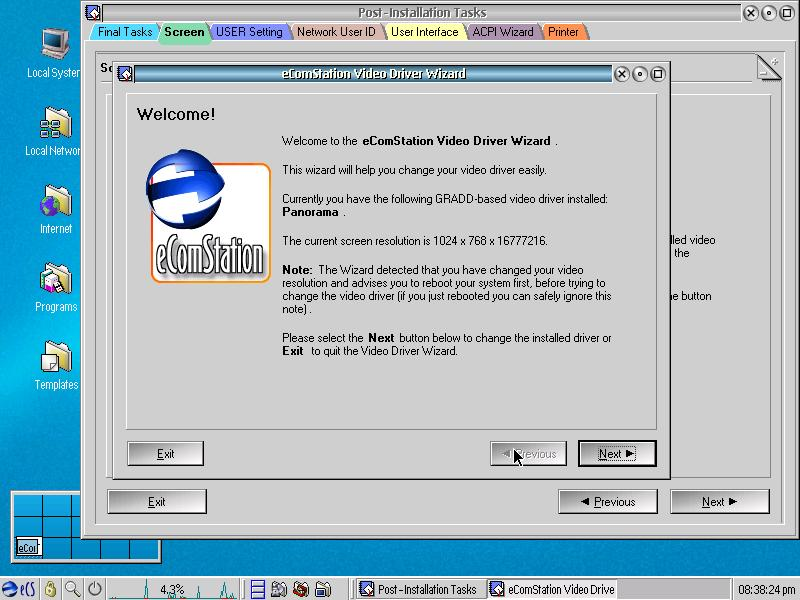Open the ACPI Wizard tab
This screenshot has height=600, width=800.
point(503,32)
